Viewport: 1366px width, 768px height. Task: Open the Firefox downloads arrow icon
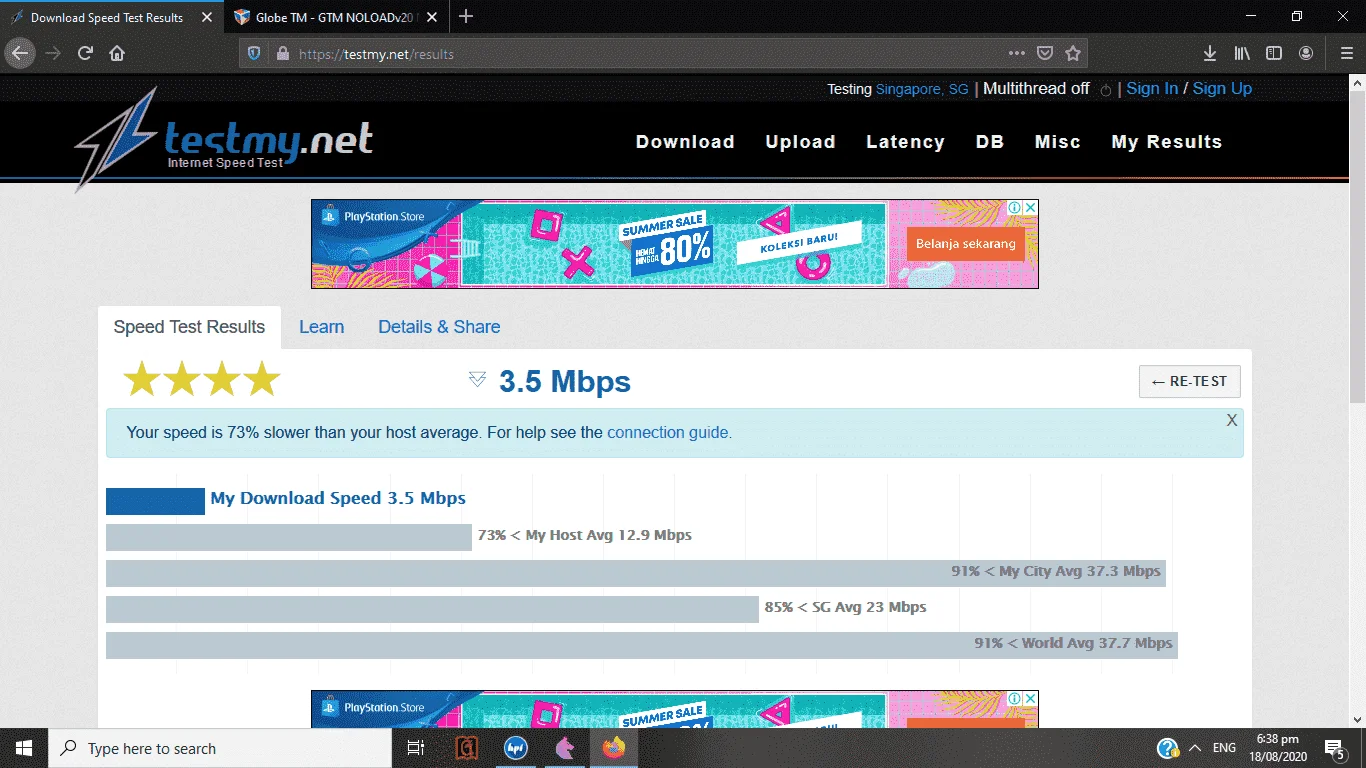[x=1209, y=53]
